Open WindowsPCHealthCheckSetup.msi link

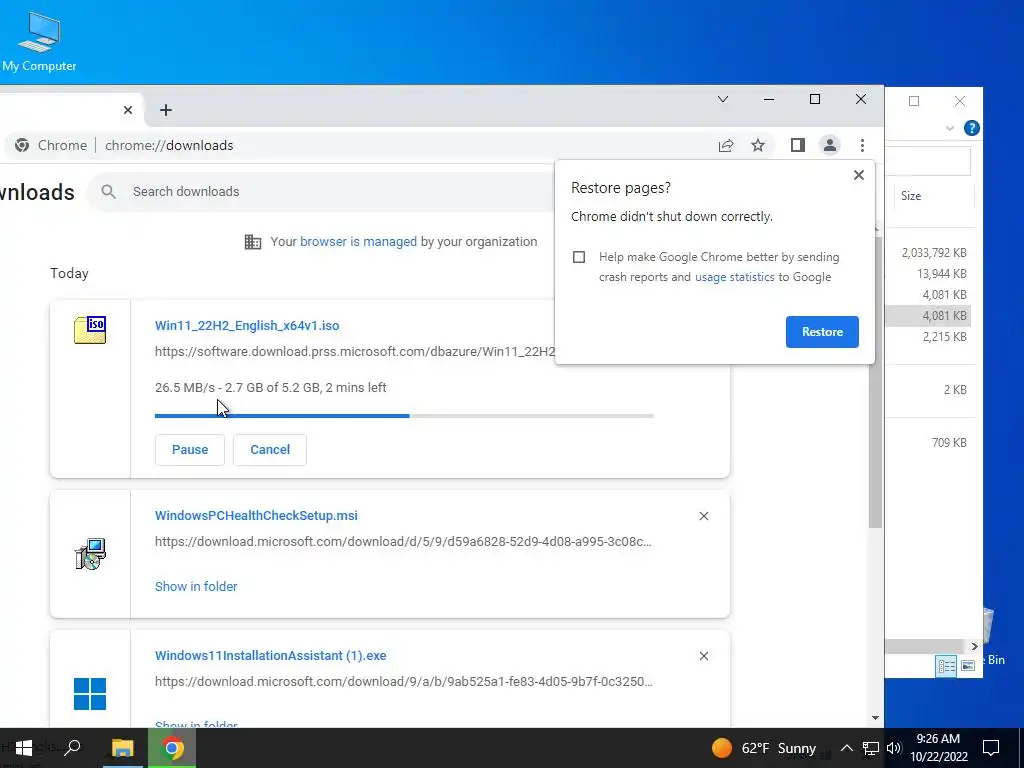[x=256, y=515]
